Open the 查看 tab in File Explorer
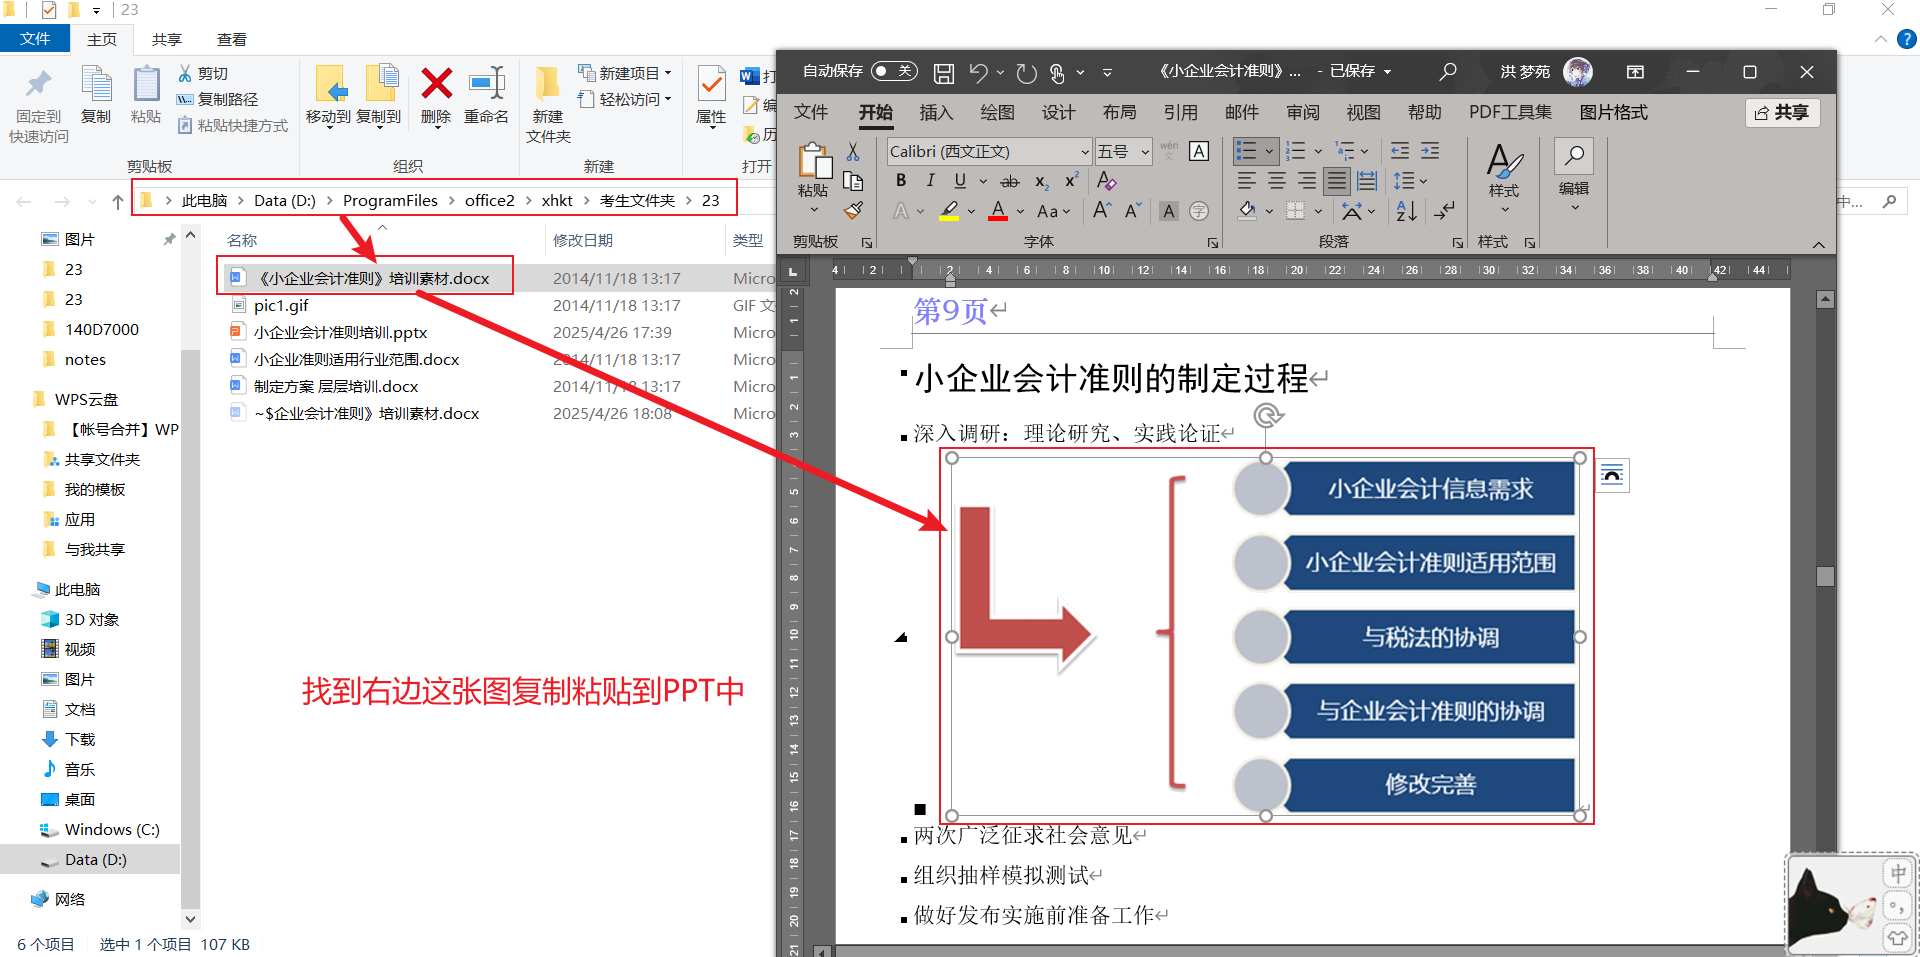The height and width of the screenshot is (957, 1920). pos(232,39)
